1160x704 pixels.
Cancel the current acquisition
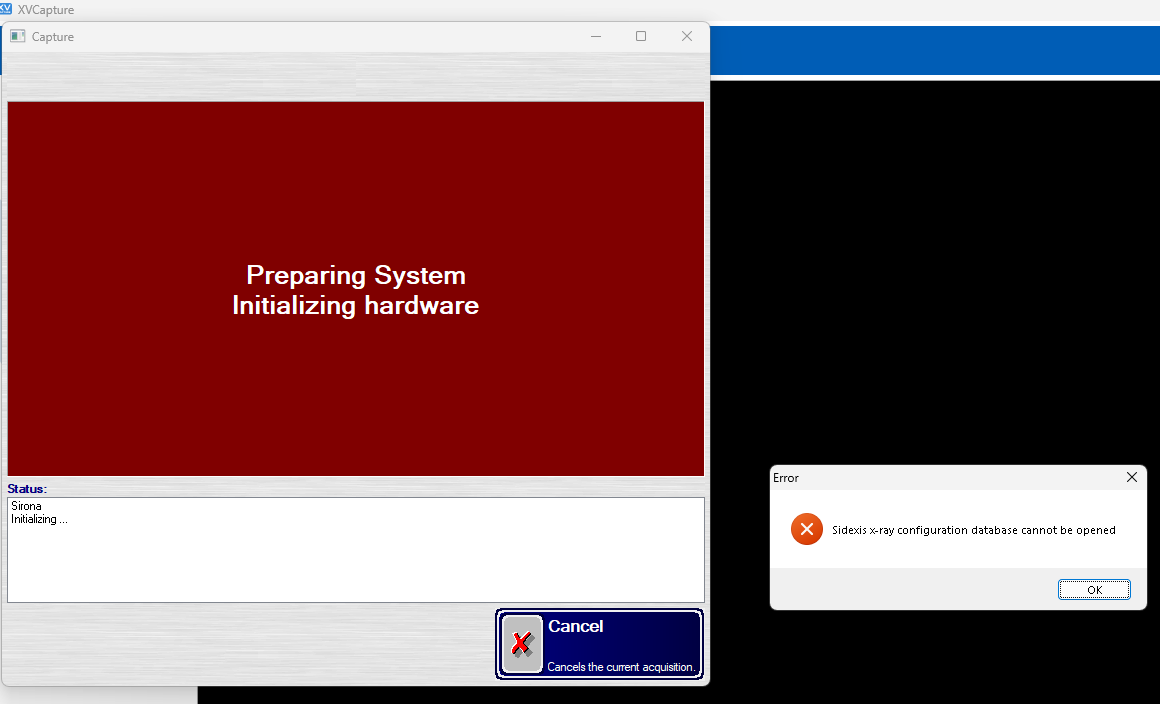point(599,644)
